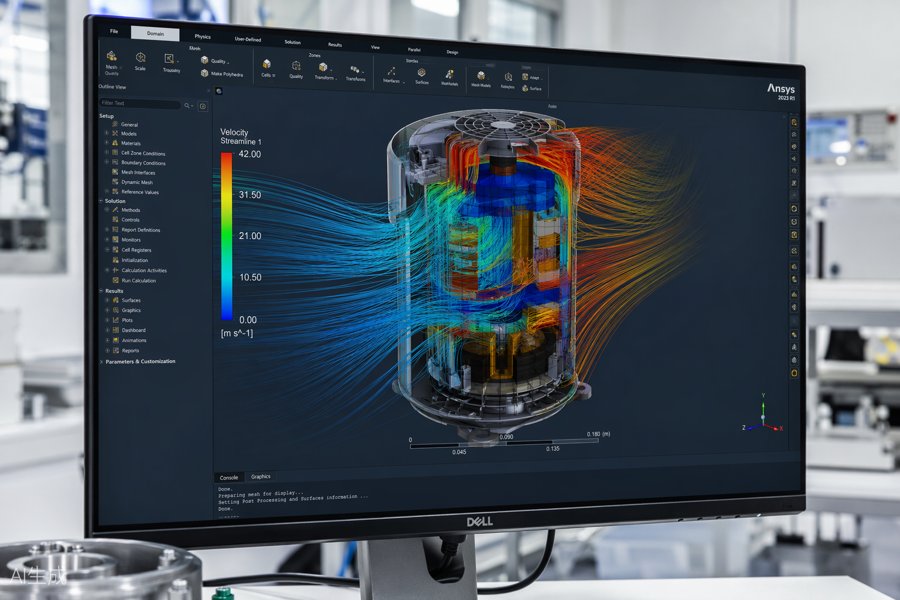Click the Controls icon under Solution
Image resolution: width=900 pixels, height=600 pixels.
115,219
